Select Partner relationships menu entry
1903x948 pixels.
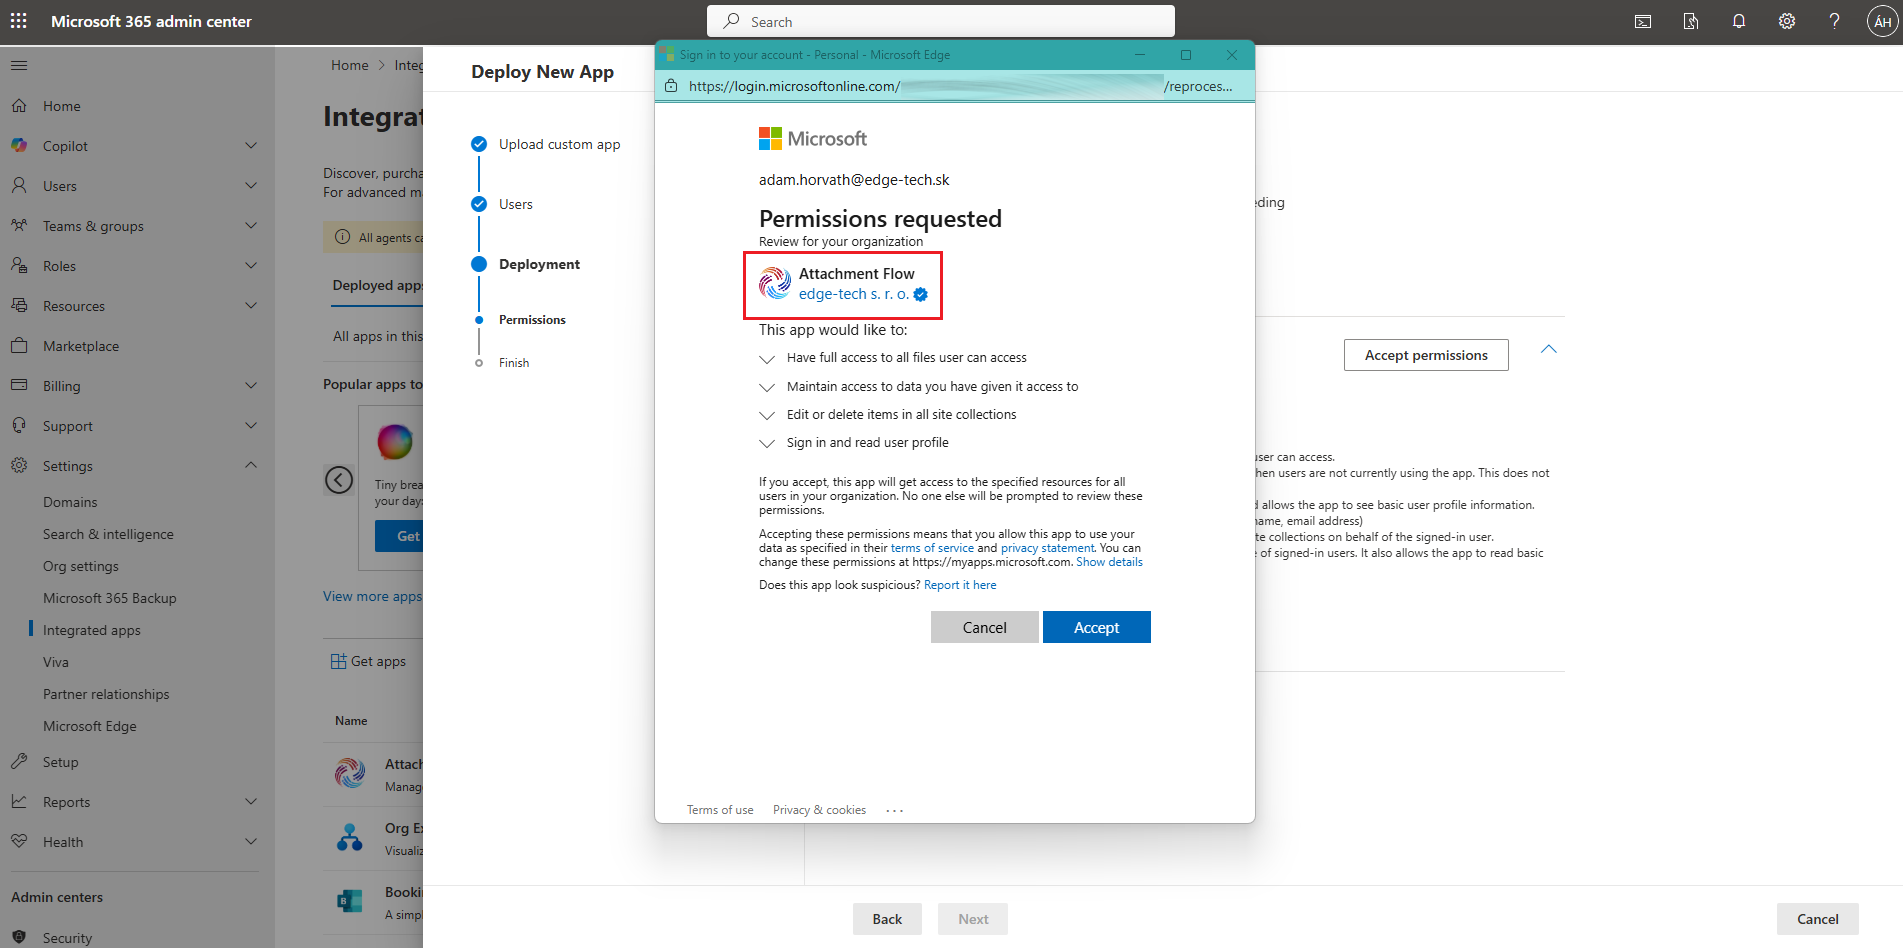106,693
